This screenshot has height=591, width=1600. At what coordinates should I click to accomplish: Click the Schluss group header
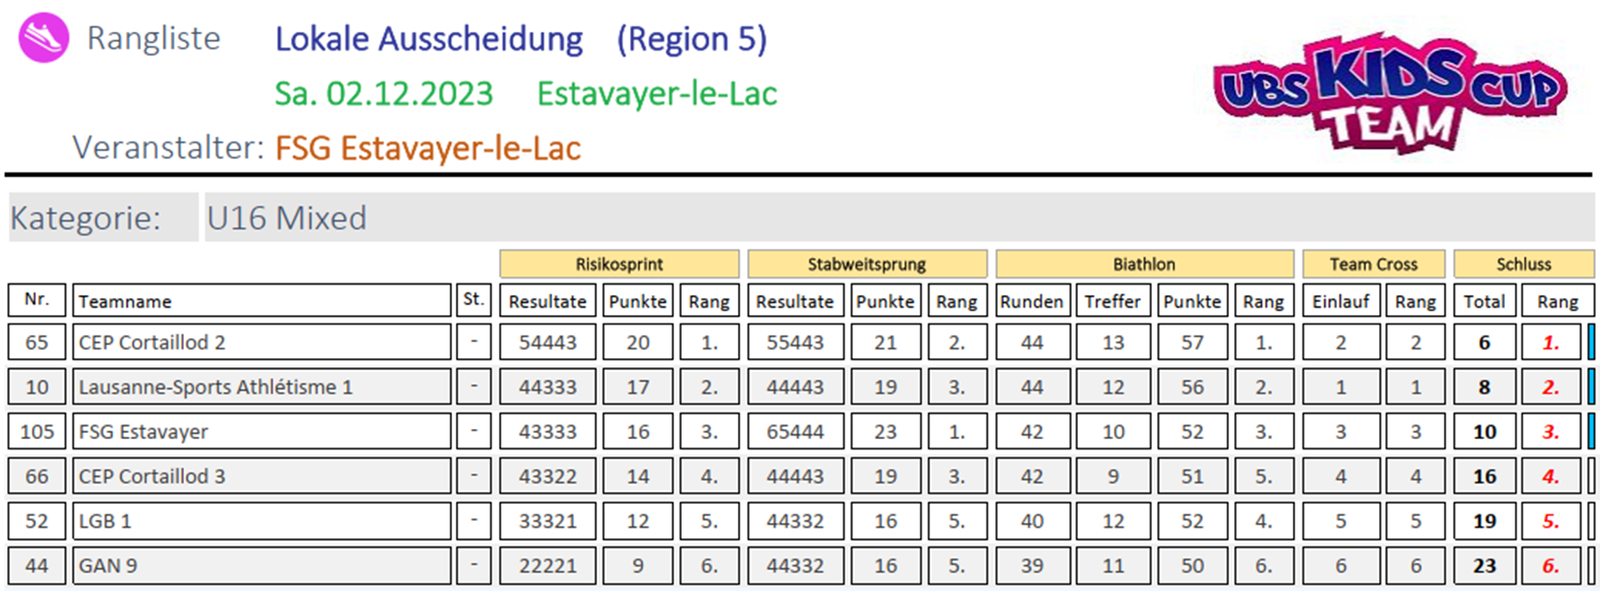(1523, 264)
